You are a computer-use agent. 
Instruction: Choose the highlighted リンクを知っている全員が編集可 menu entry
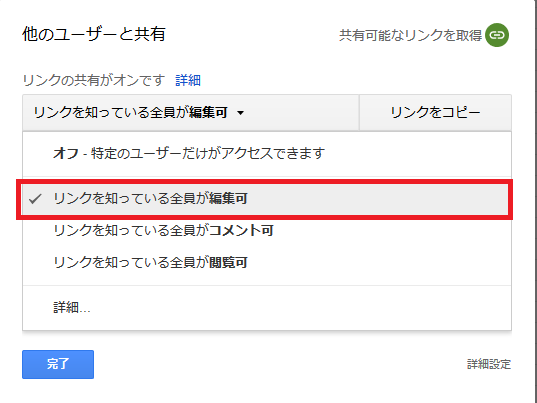(265, 199)
